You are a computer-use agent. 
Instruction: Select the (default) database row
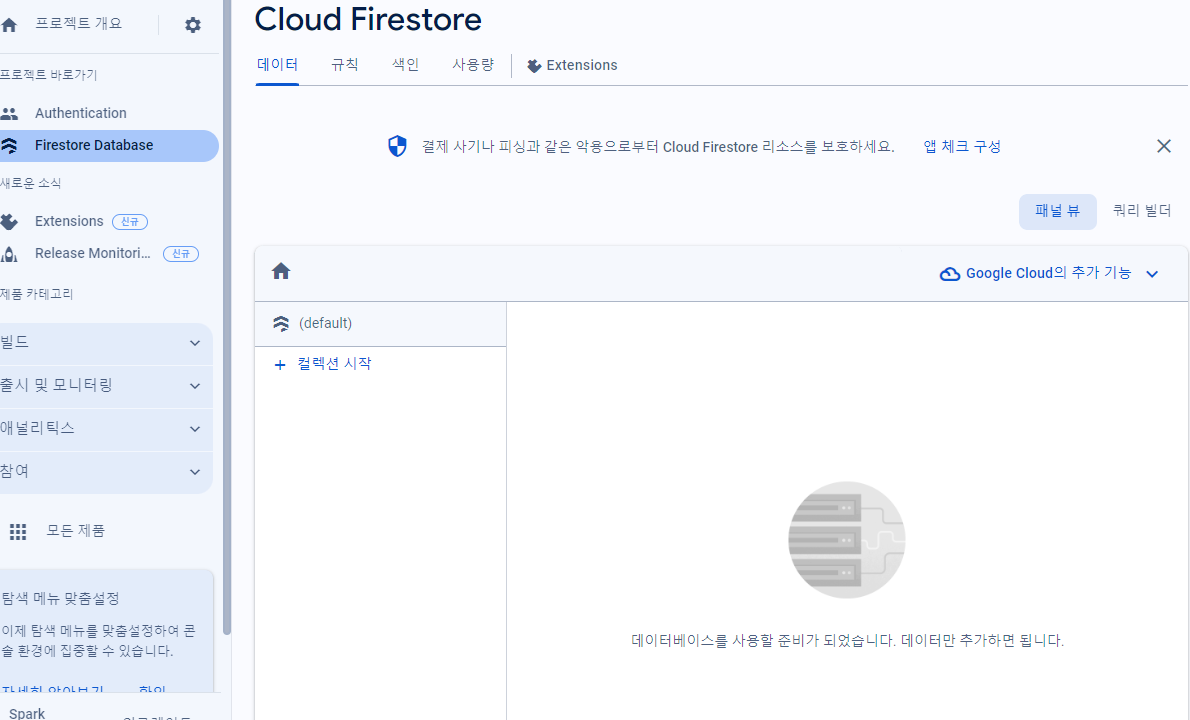[380, 324]
